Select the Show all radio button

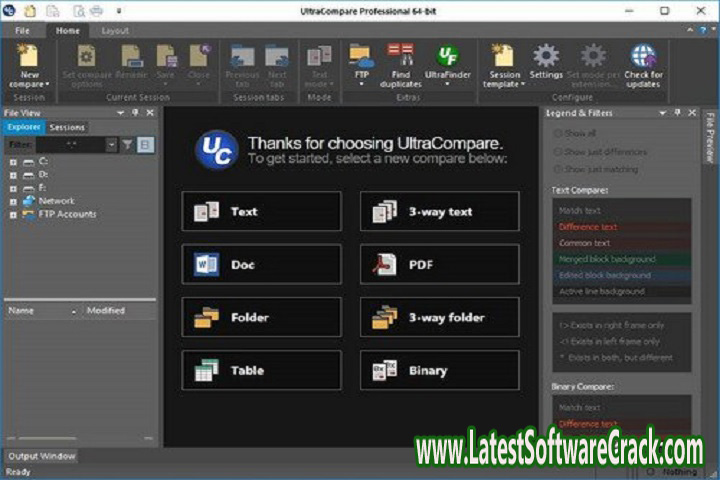[558, 133]
